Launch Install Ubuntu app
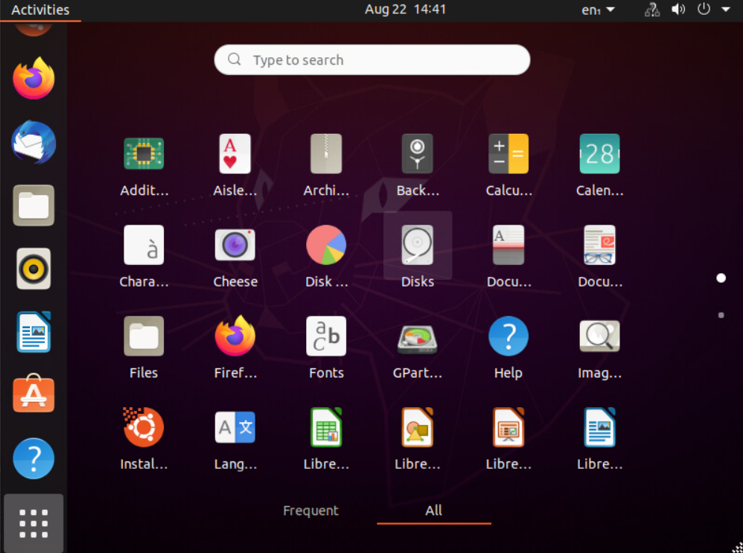743x553 pixels. tap(144, 427)
